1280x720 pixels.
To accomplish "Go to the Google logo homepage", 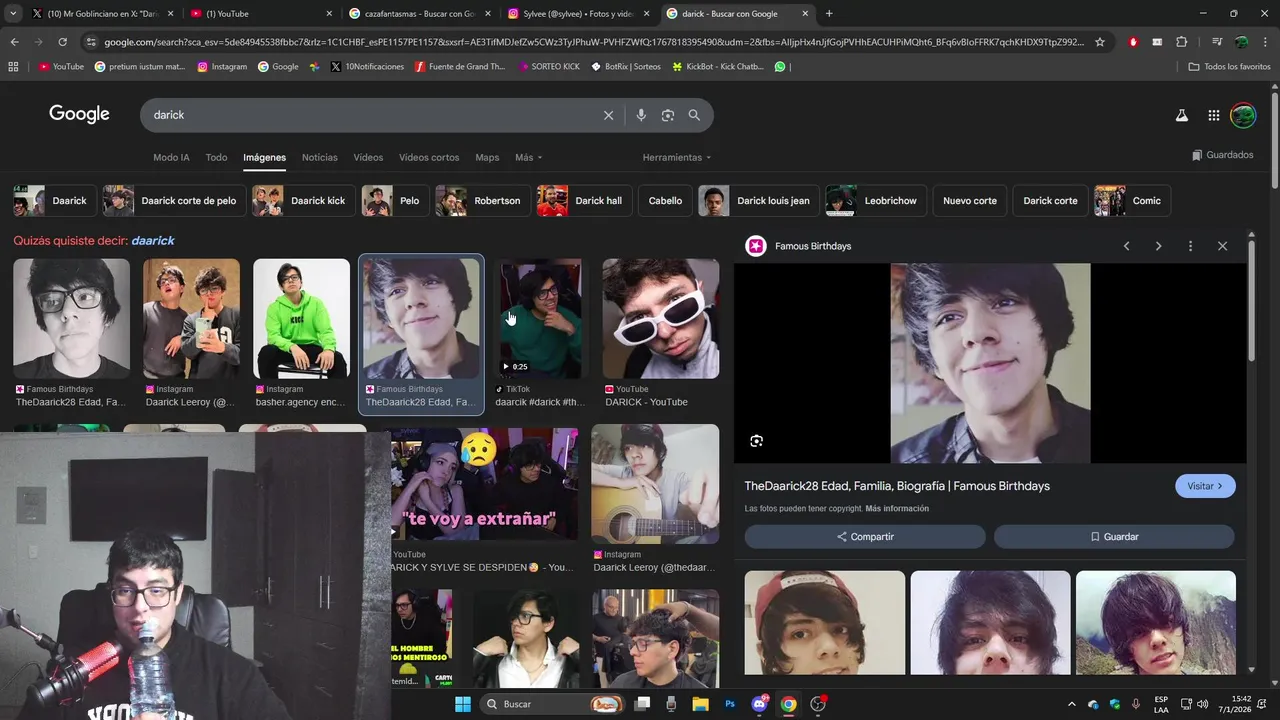I will coord(79,114).
